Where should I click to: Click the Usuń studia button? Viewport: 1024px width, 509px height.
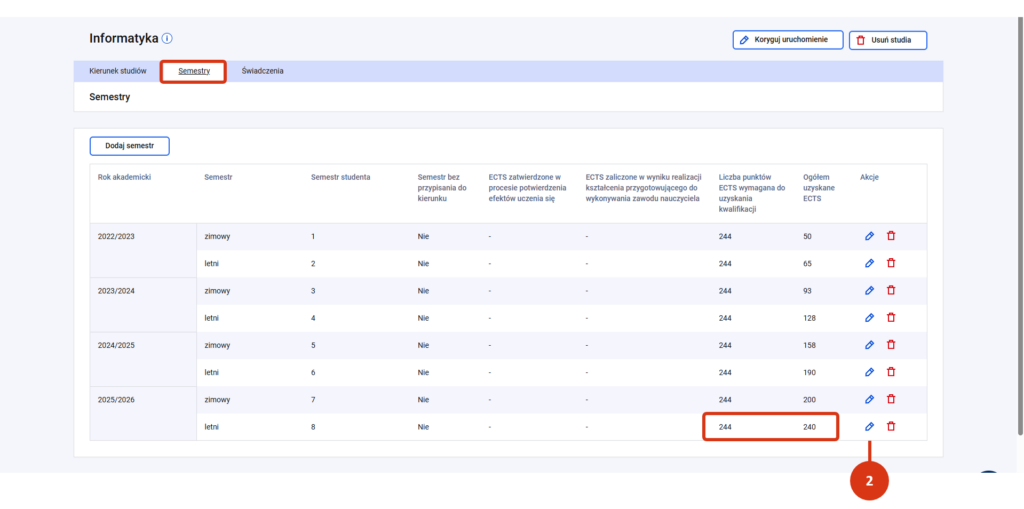coord(888,40)
